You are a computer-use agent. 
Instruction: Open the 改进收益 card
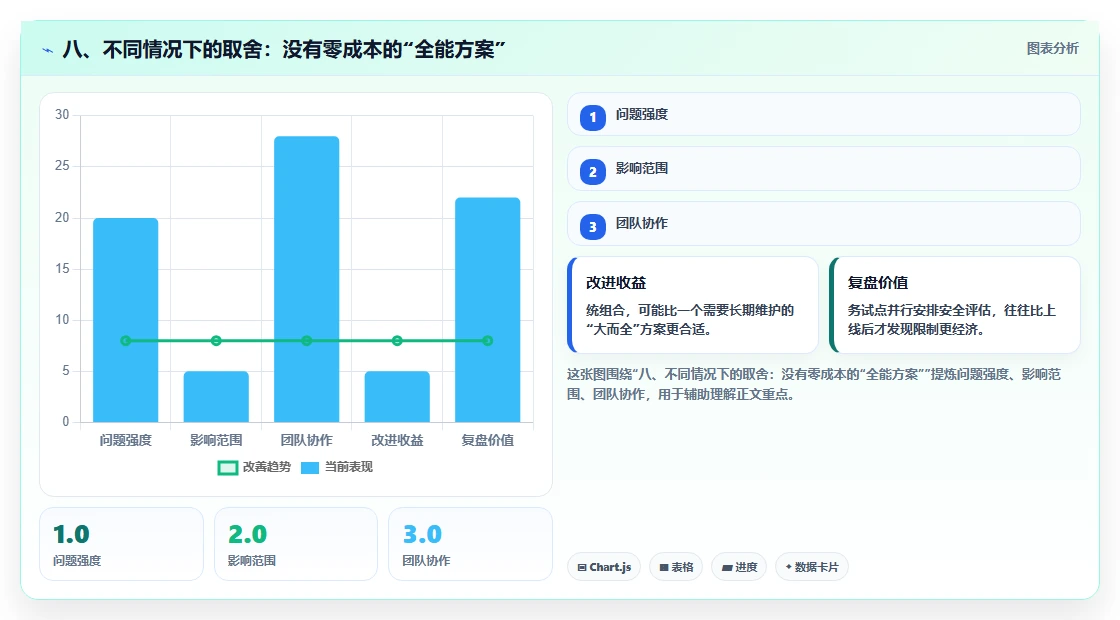pyautogui.click(x=693, y=305)
